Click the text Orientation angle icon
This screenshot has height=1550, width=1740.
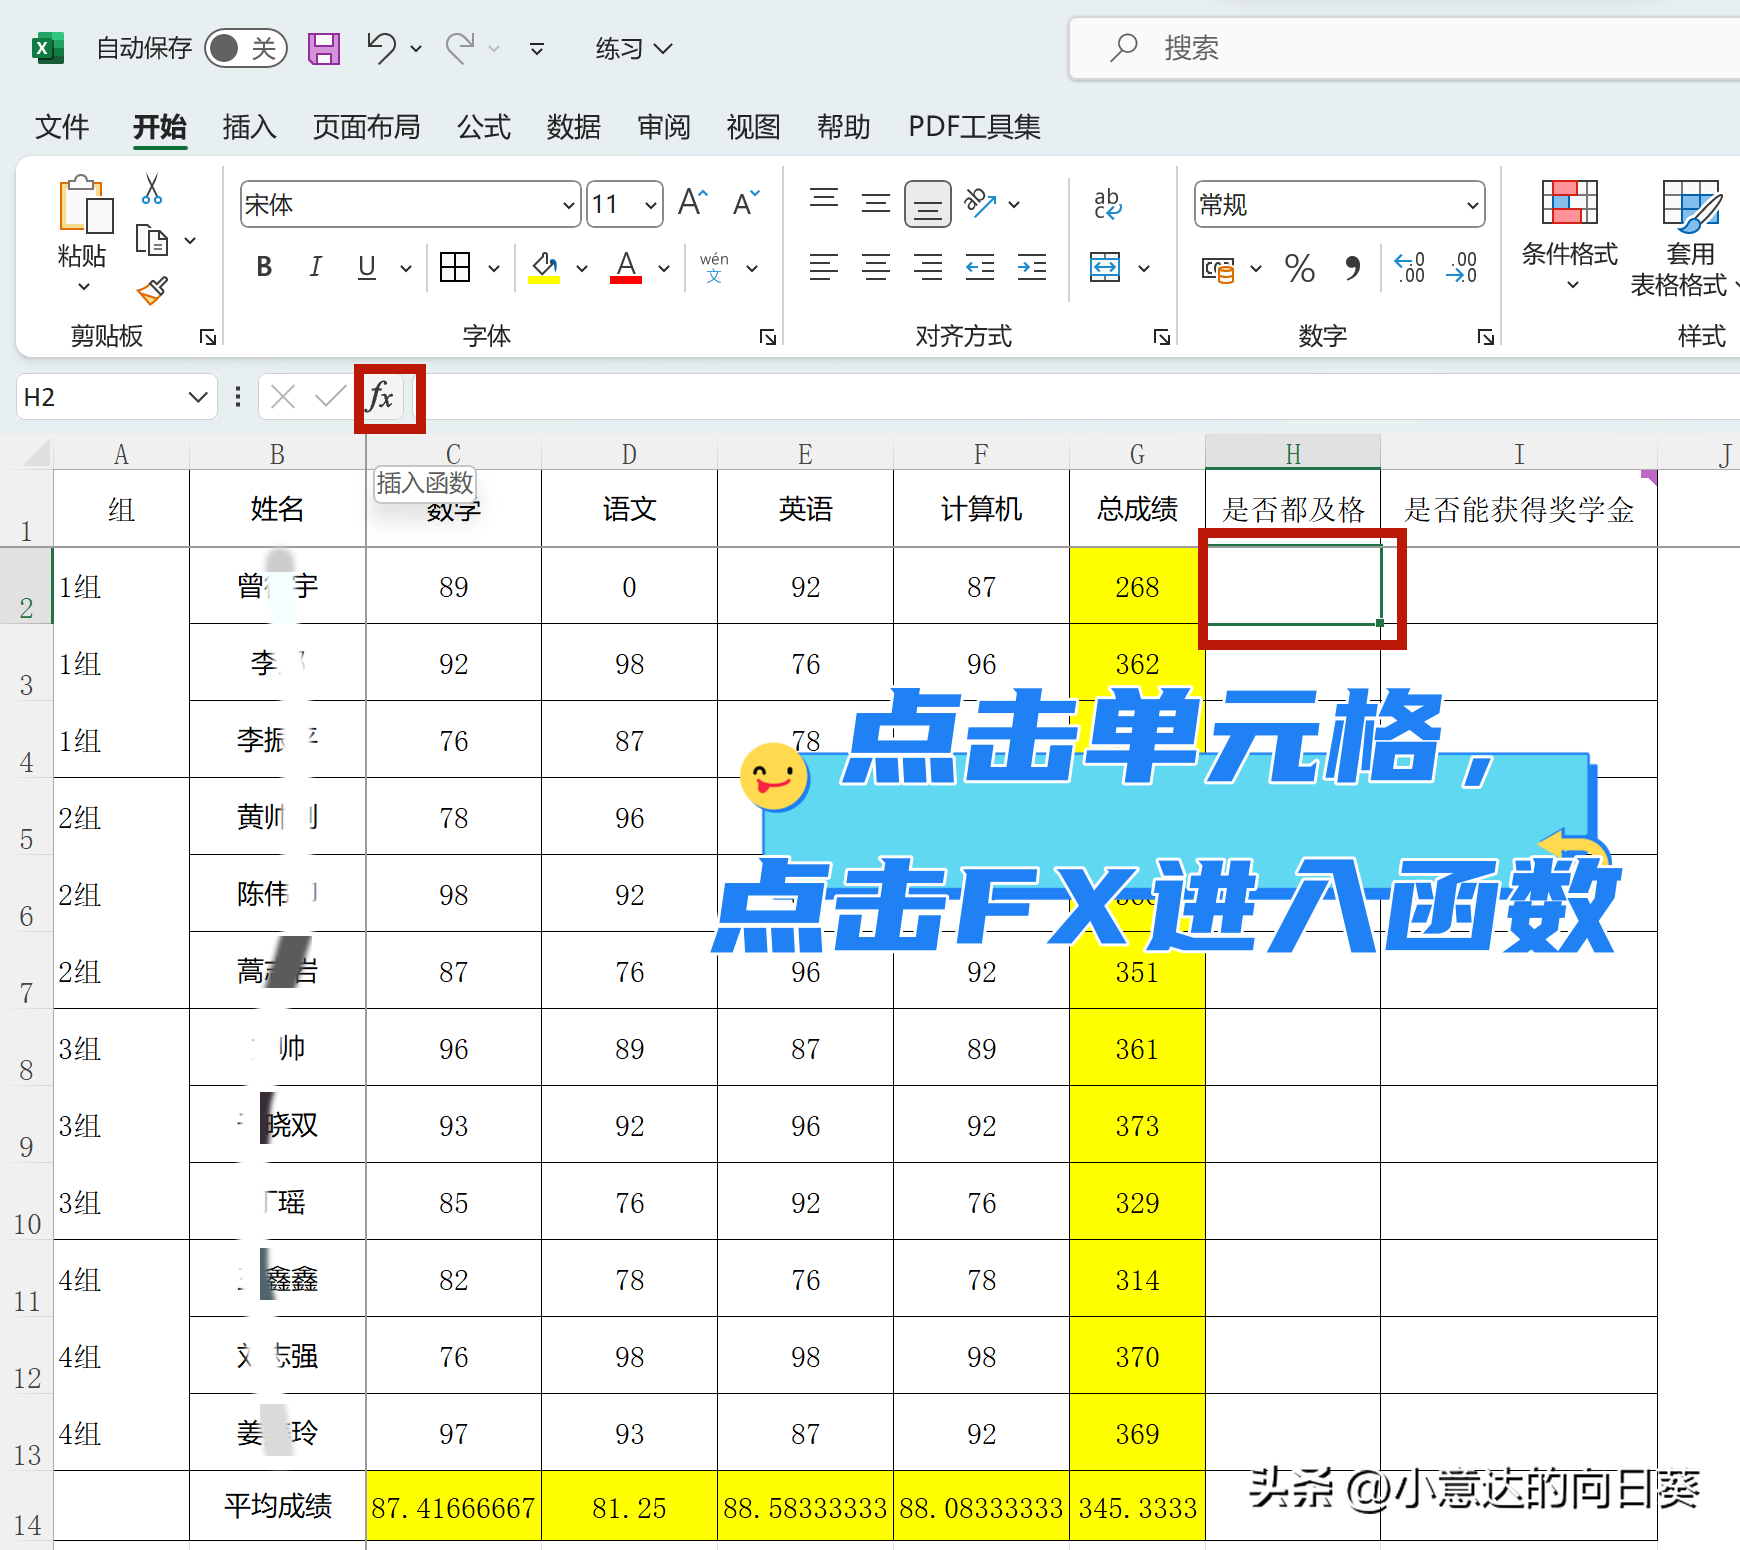pyautogui.click(x=980, y=203)
